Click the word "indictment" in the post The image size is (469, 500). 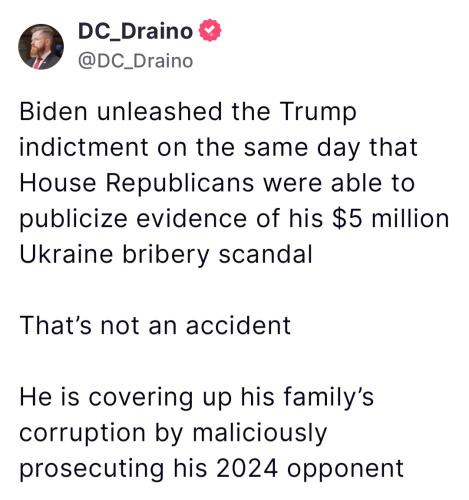[x=84, y=147]
